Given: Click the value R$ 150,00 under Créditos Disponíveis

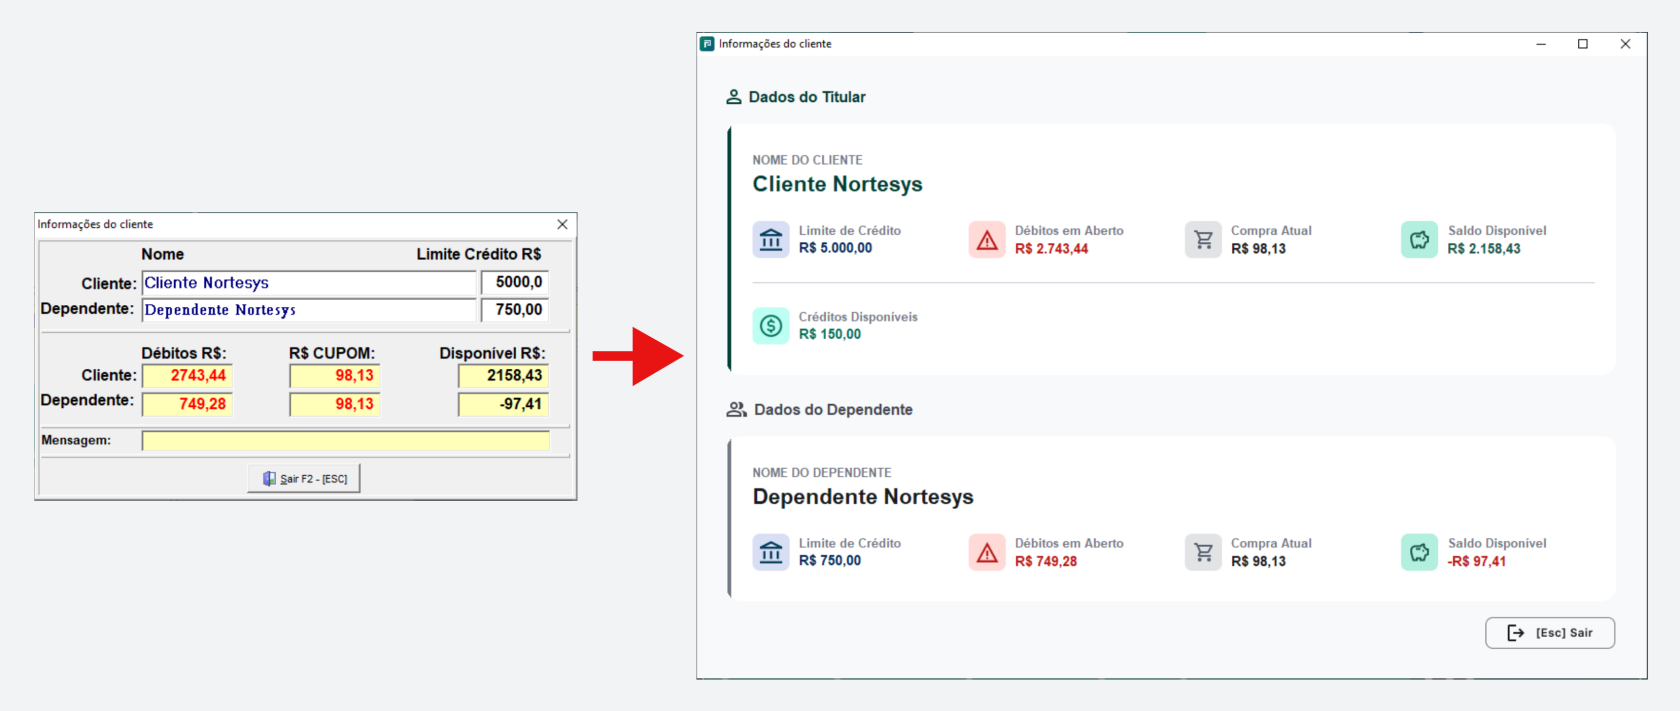Looking at the screenshot, I should tap(830, 334).
